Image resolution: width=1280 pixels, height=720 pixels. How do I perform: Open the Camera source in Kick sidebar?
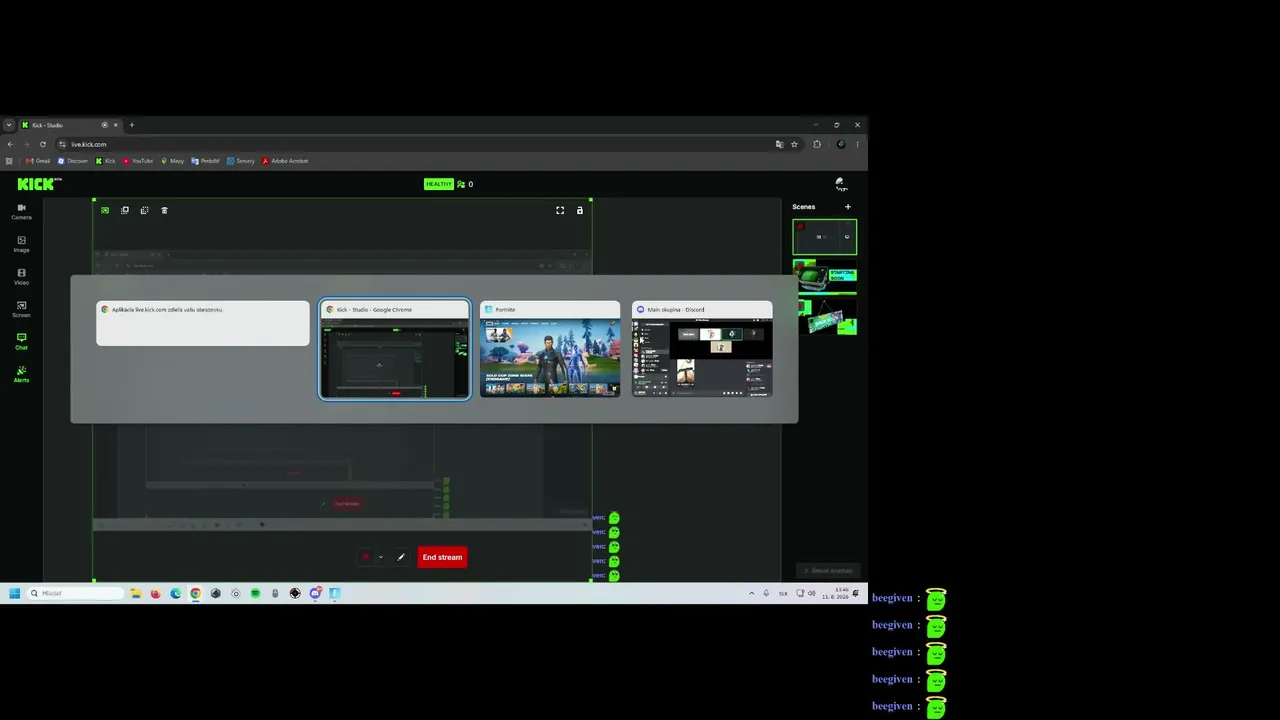(x=21, y=211)
